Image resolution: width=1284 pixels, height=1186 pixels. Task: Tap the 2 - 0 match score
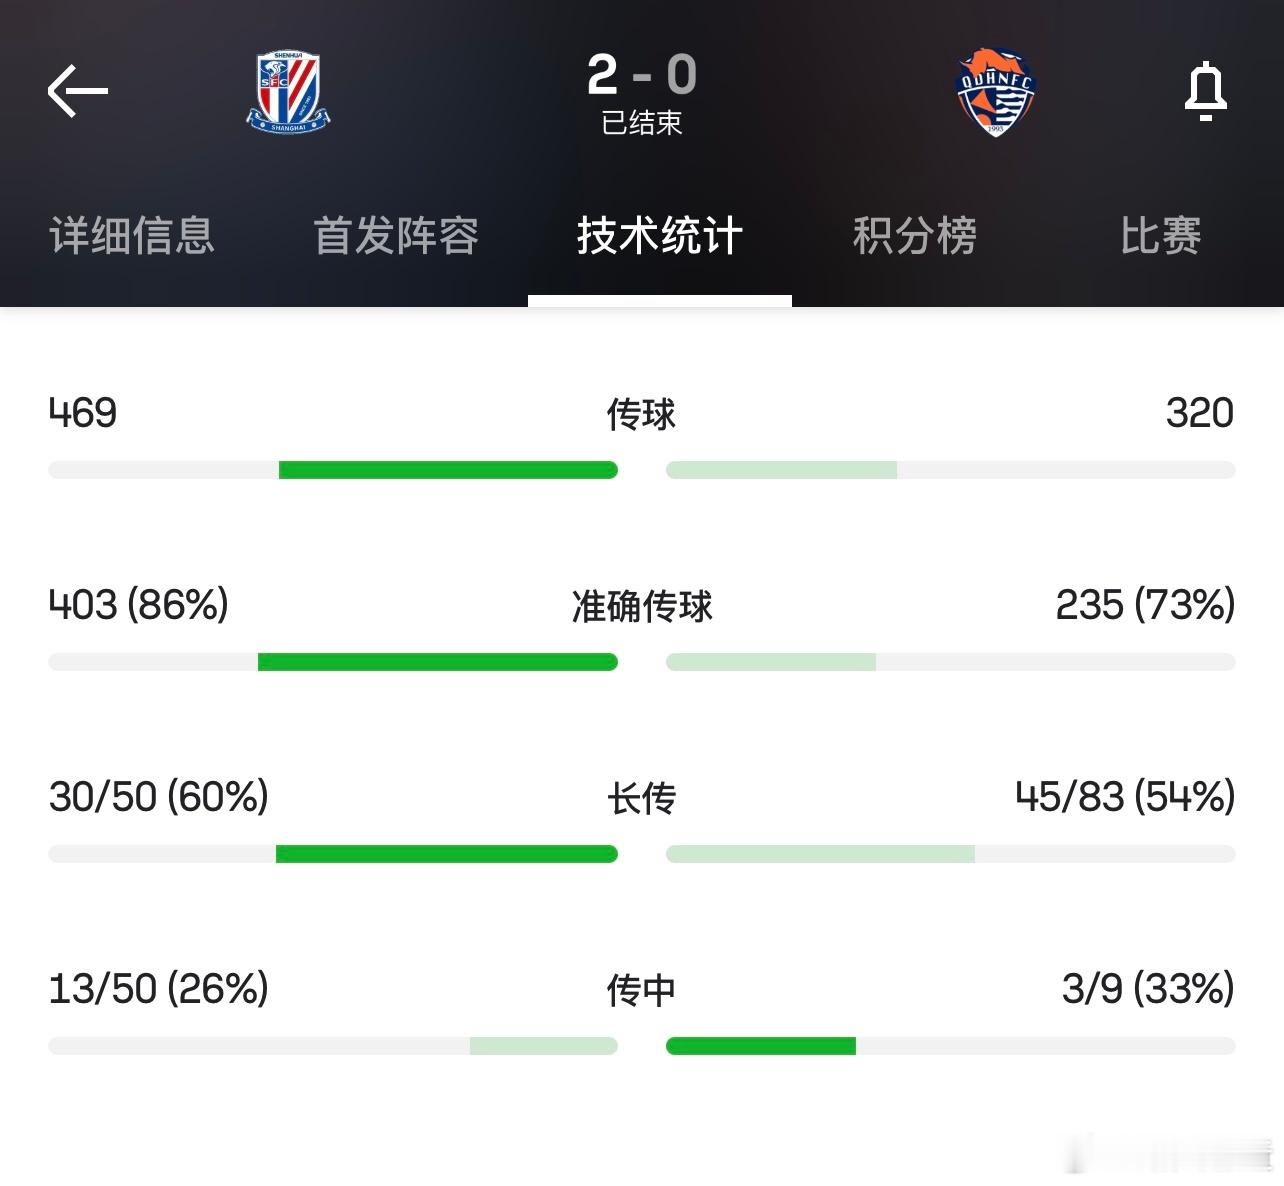(642, 75)
